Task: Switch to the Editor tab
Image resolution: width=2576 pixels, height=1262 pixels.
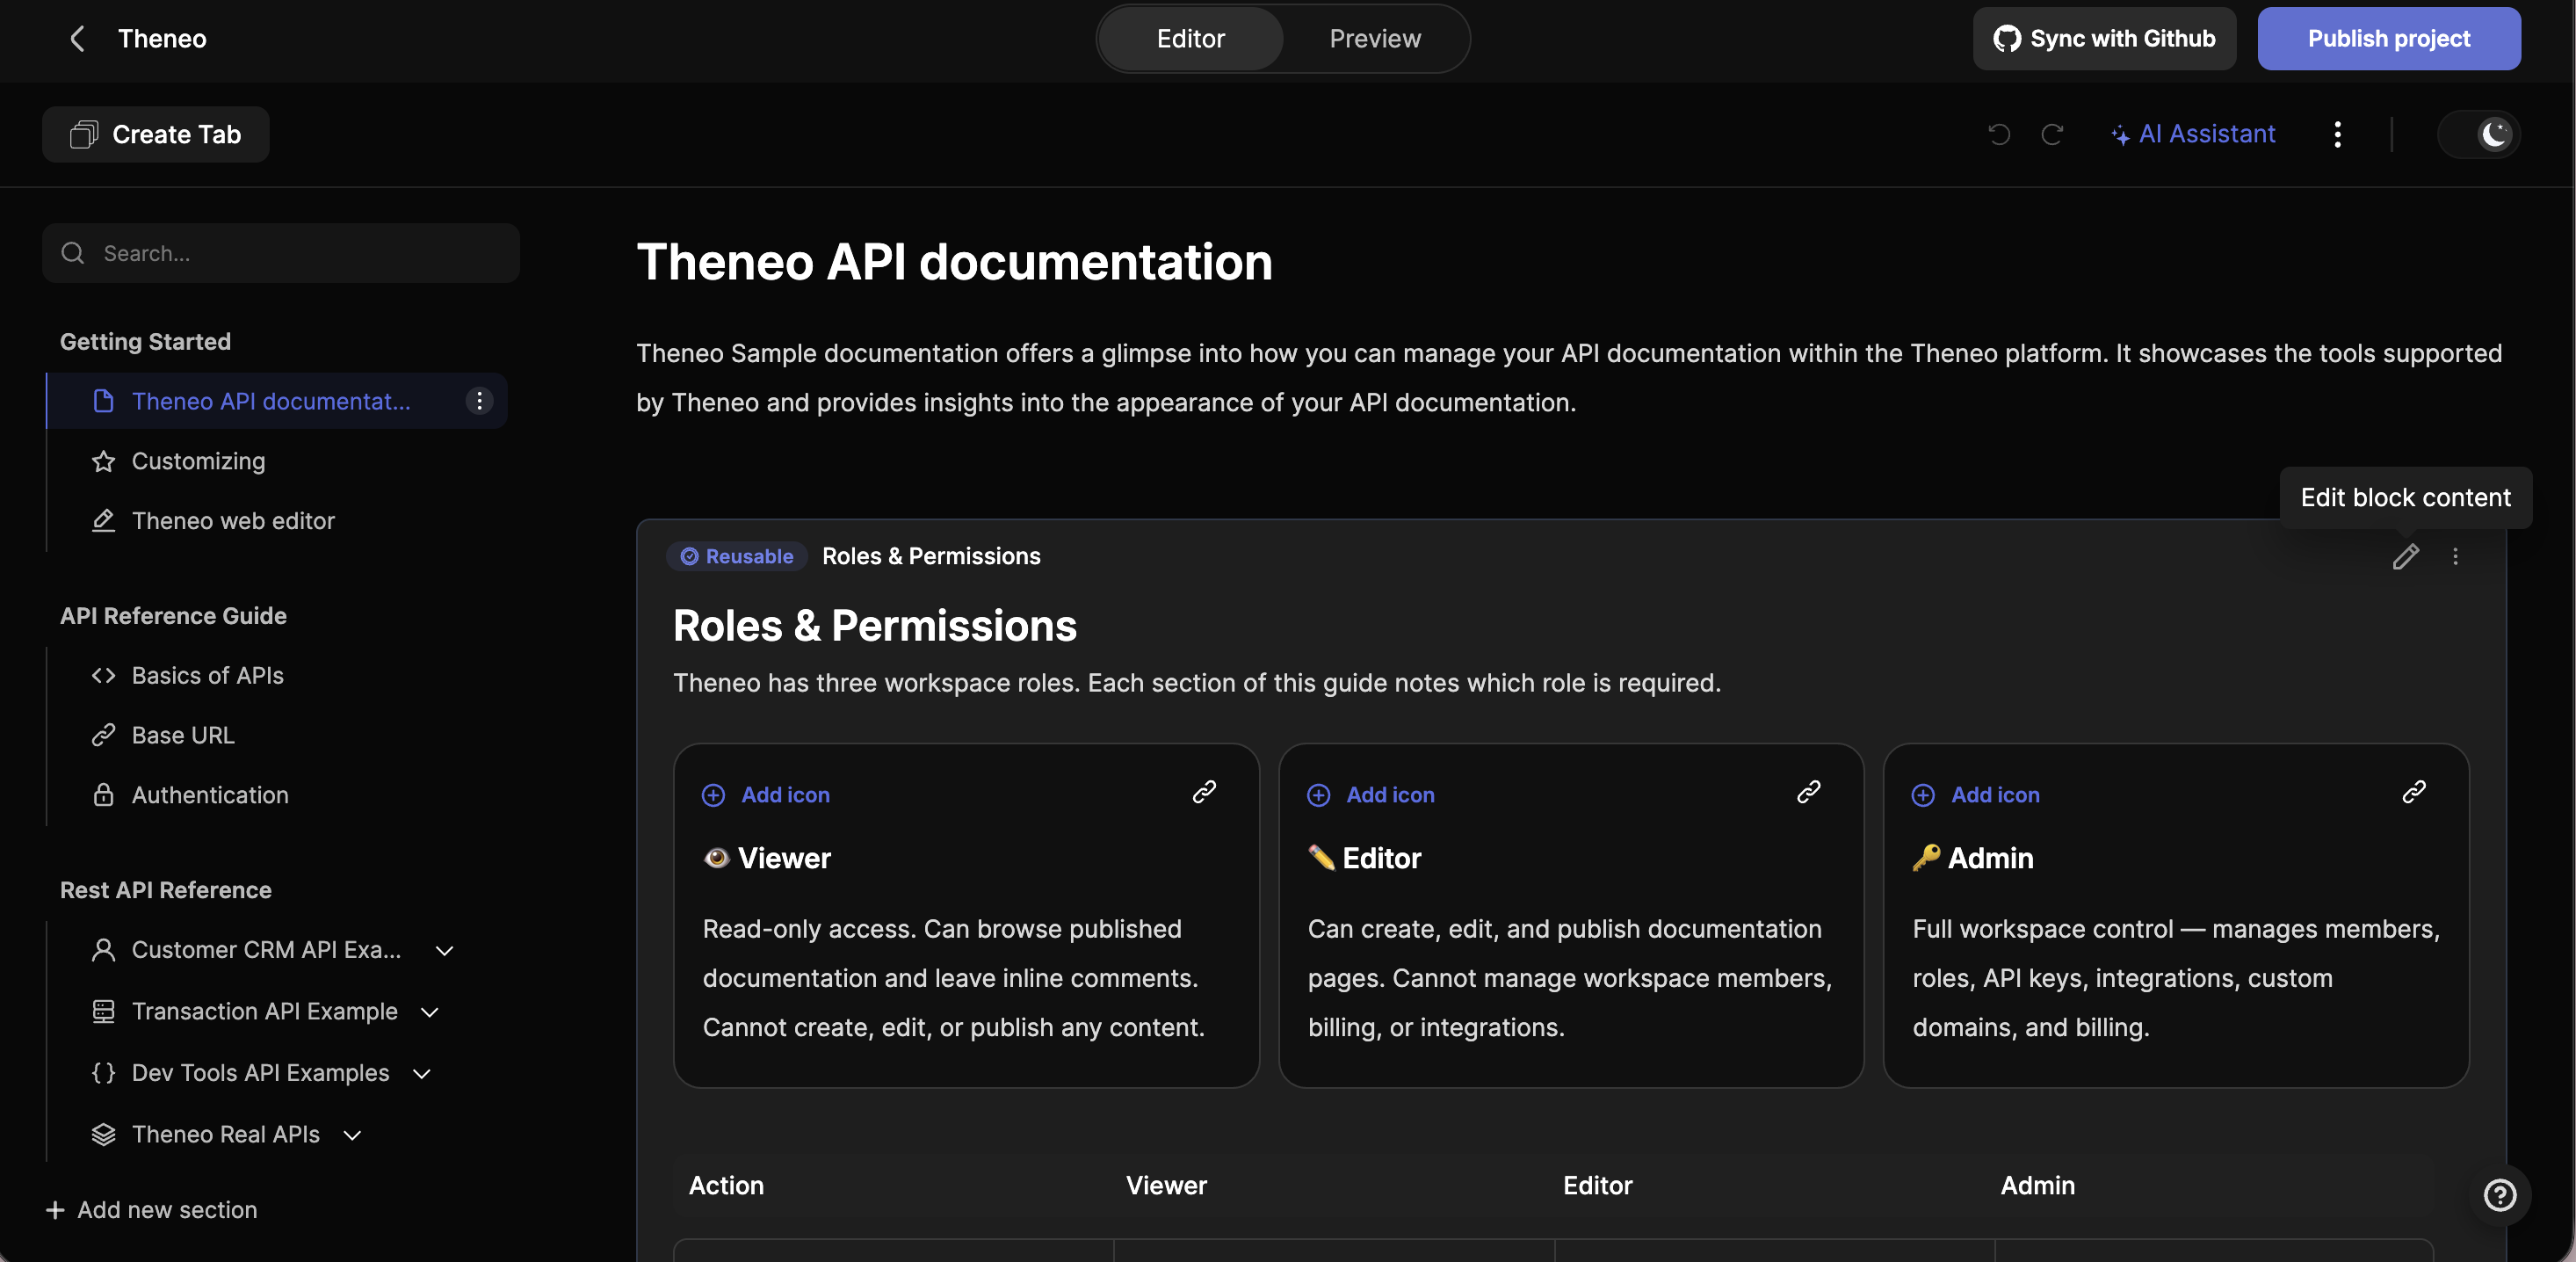Action: click(x=1190, y=39)
